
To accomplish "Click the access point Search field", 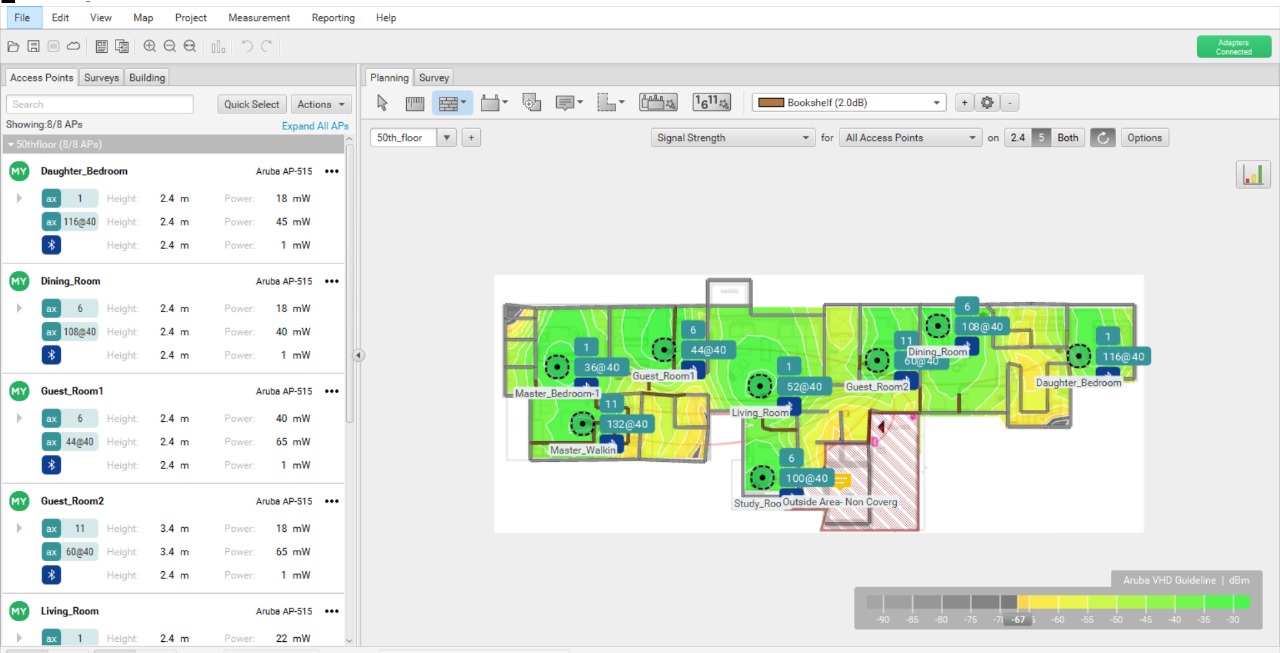I will 100,104.
